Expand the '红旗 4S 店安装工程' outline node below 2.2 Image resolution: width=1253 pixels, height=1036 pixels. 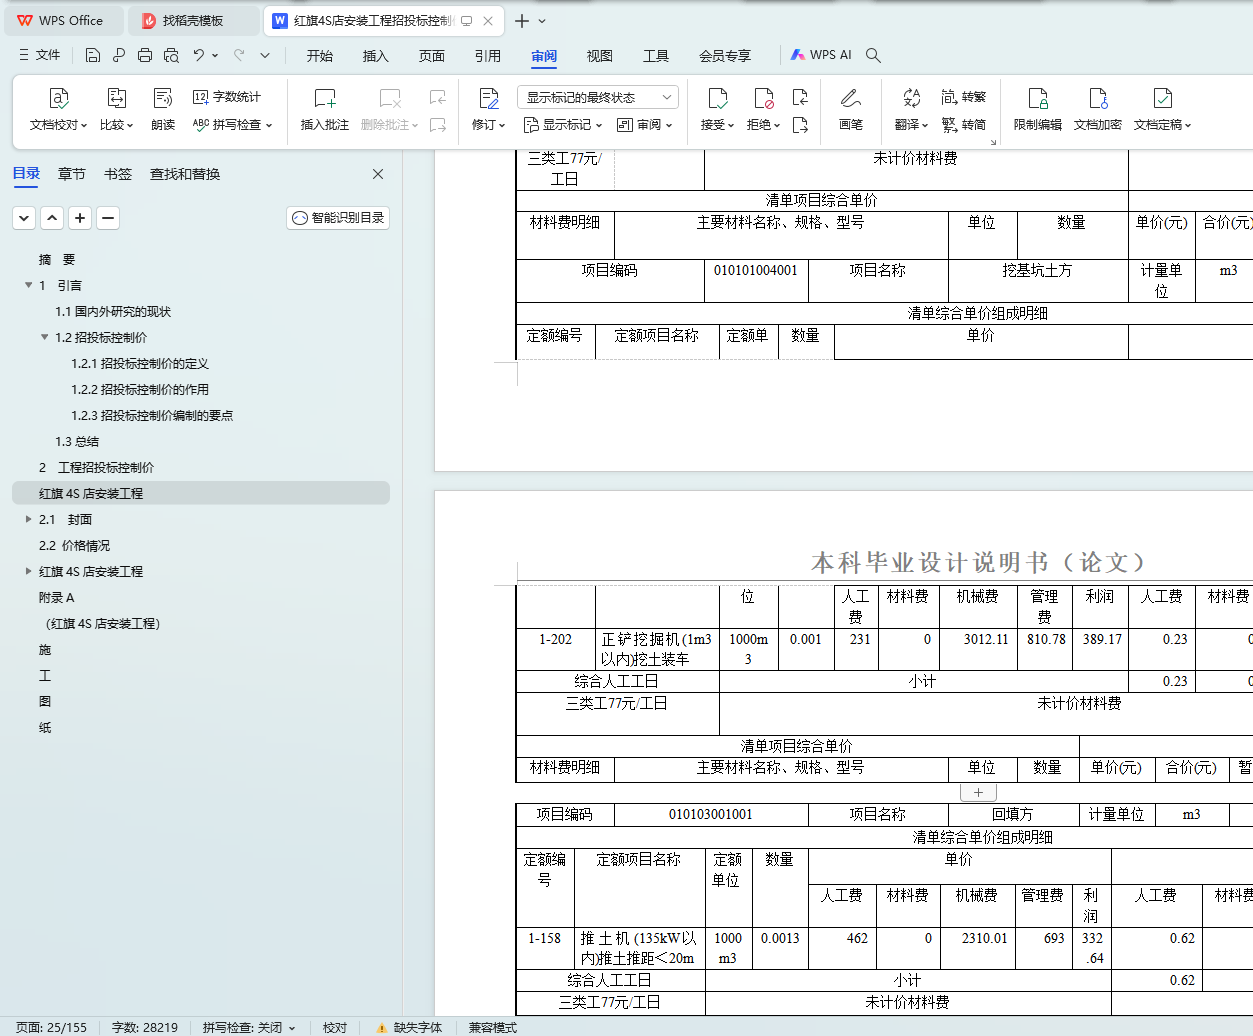pos(28,571)
